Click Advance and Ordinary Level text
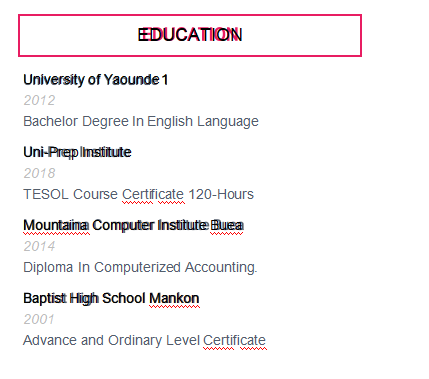Screen dimensions: 429x379 (112, 341)
